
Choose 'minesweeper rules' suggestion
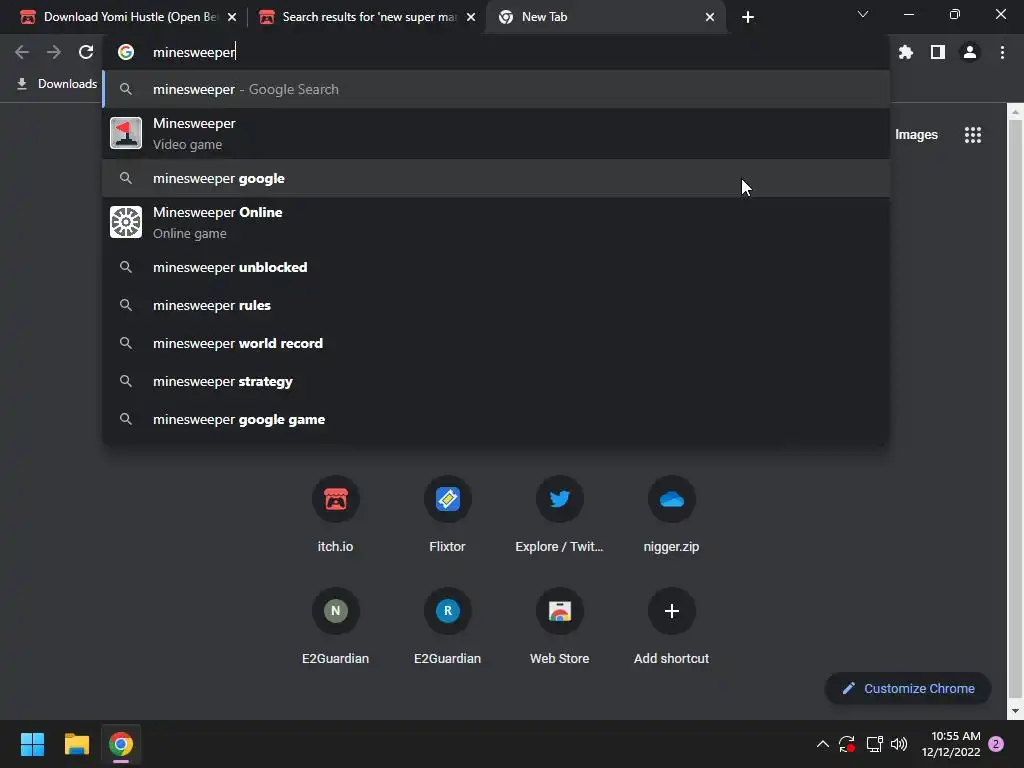(496, 305)
